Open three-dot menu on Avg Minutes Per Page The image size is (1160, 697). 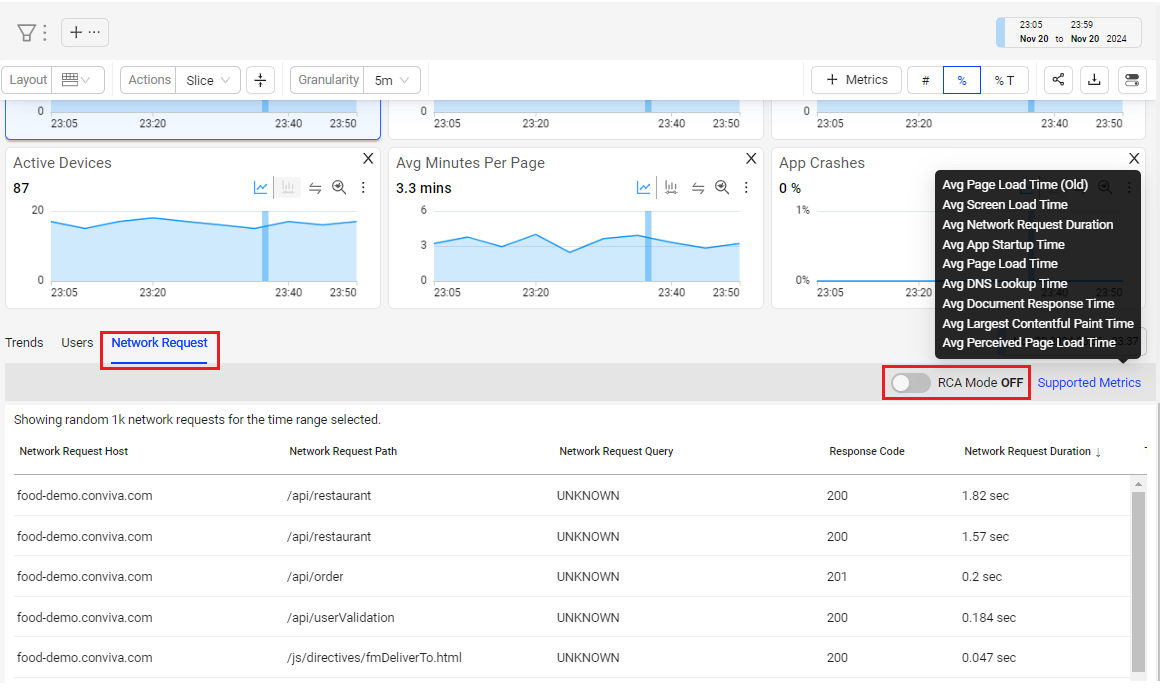(x=746, y=188)
